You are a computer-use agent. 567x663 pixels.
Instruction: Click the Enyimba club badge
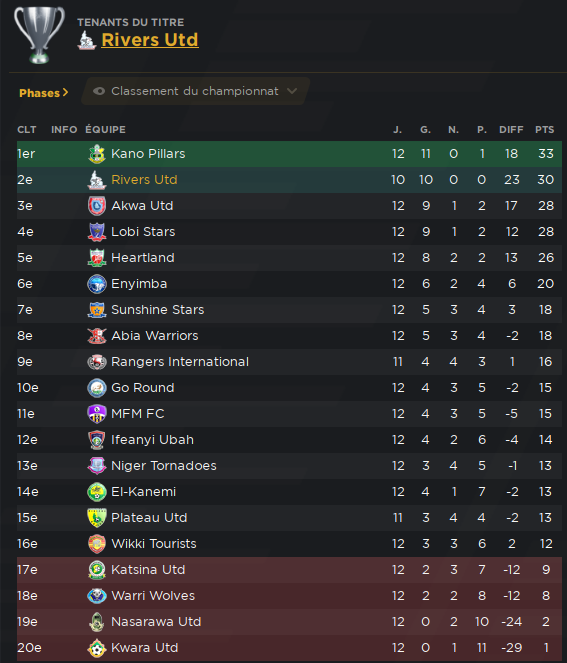(97, 284)
